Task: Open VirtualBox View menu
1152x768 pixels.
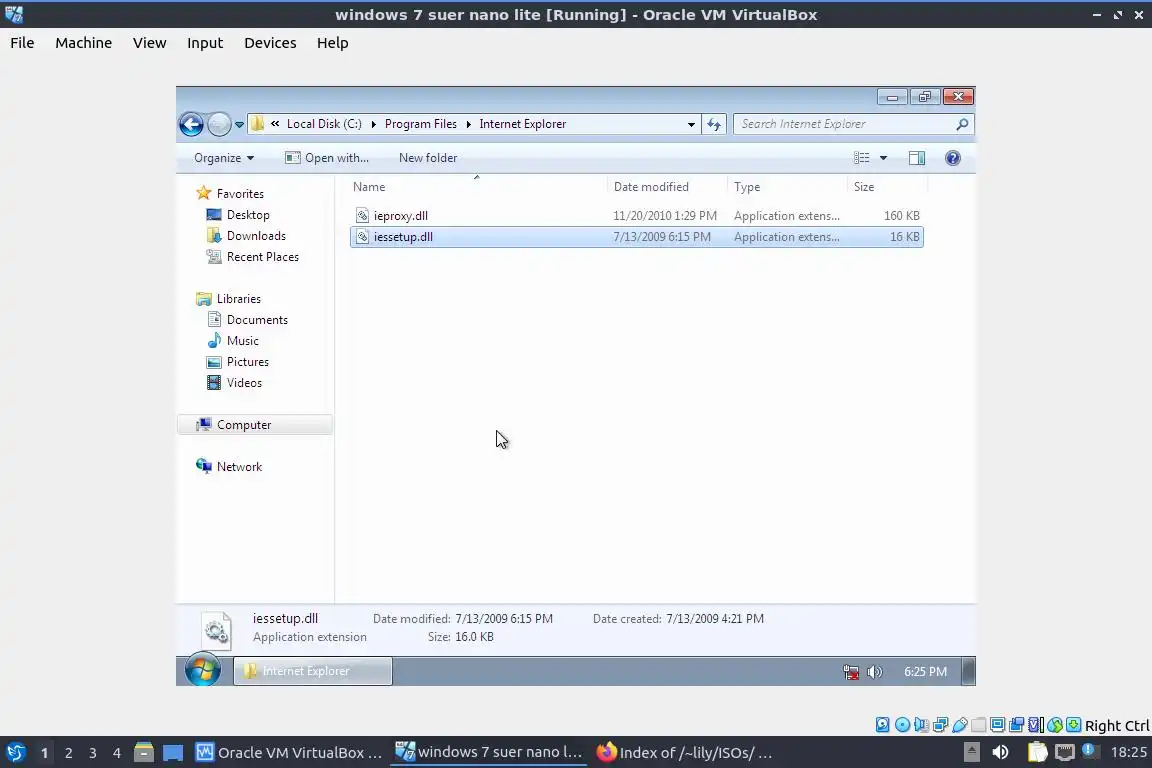Action: tap(149, 43)
